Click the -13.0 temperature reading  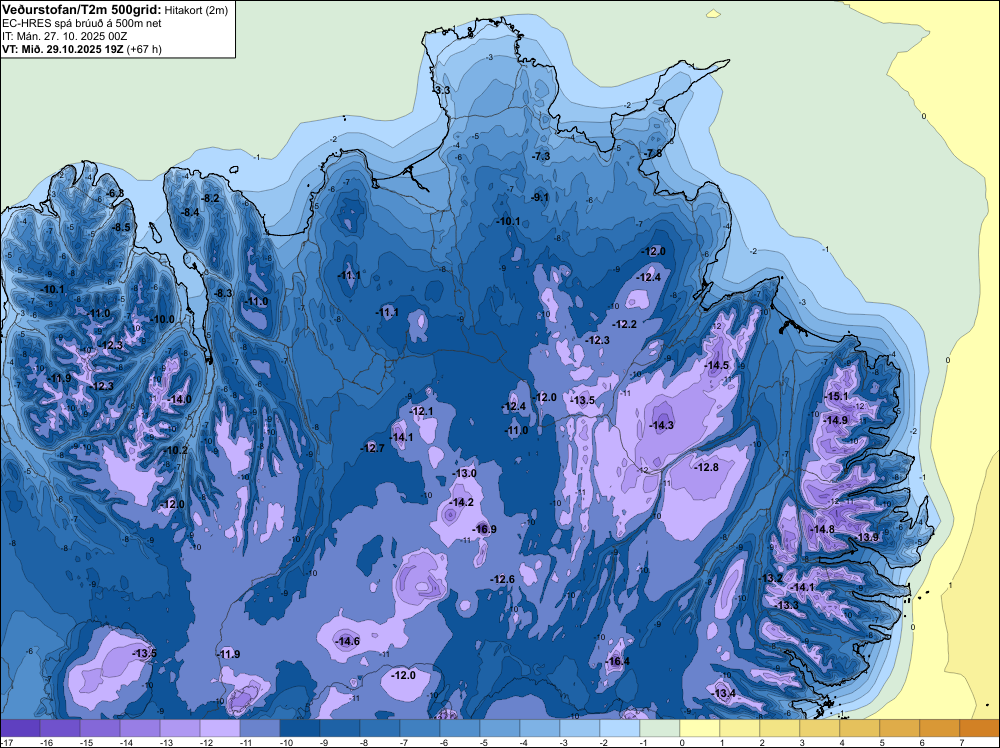(464, 473)
